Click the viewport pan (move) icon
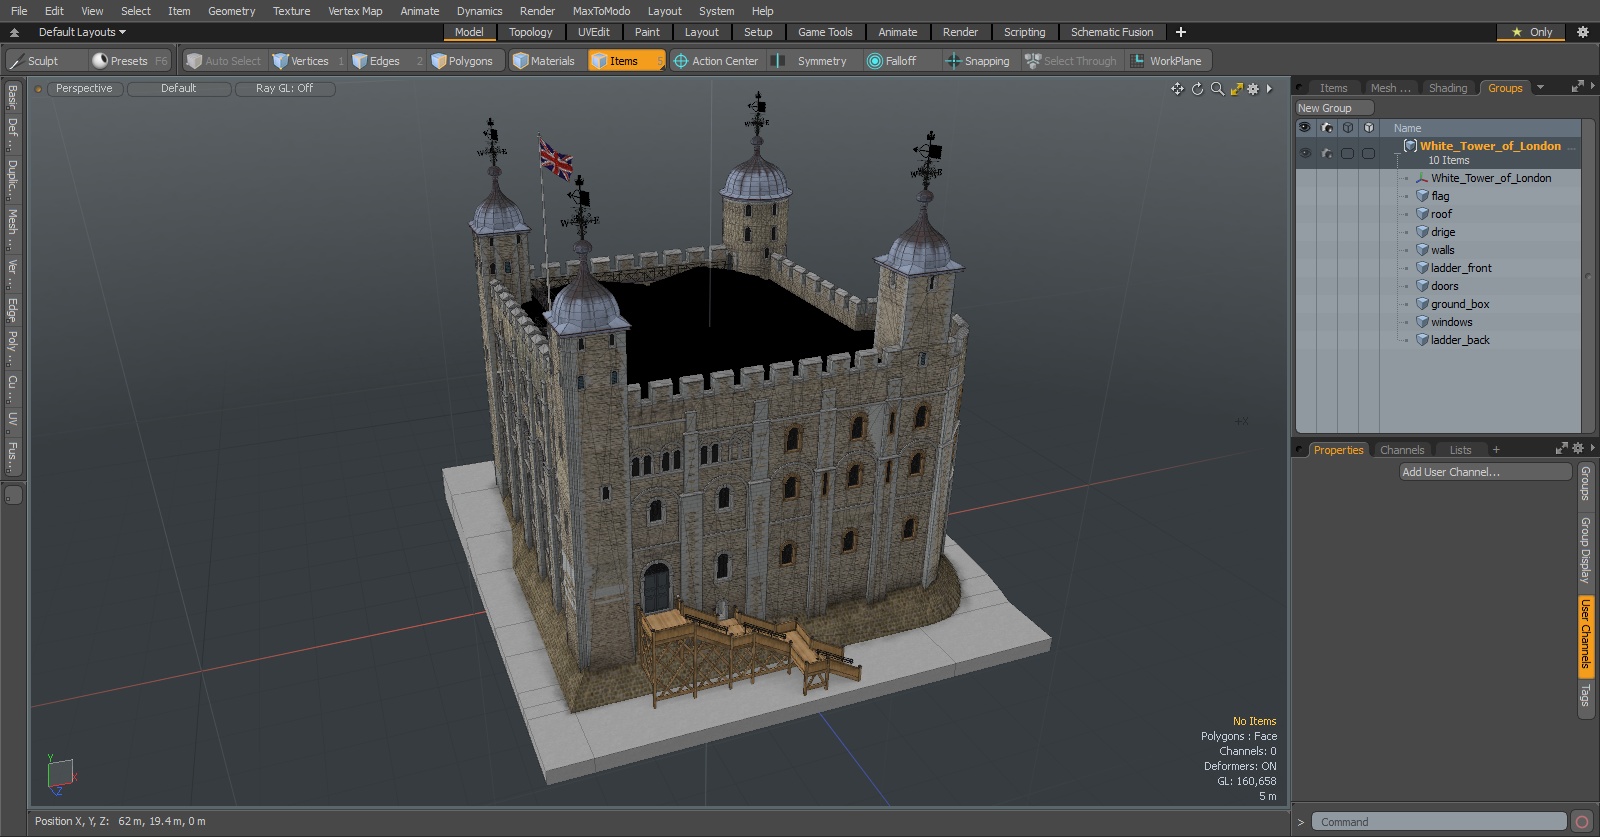Image resolution: width=1600 pixels, height=837 pixels. click(1177, 89)
